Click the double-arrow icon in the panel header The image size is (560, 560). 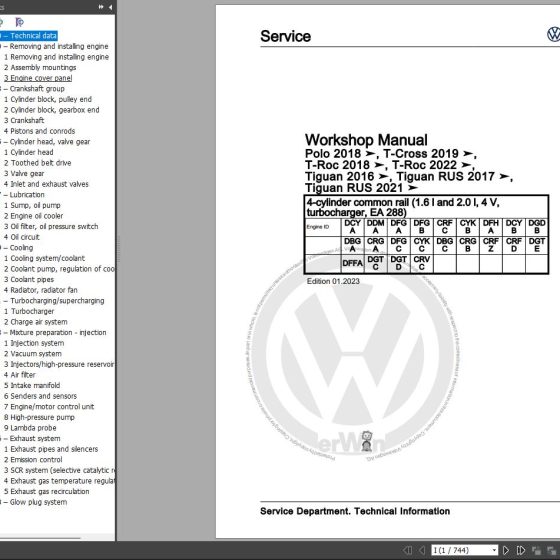(x=101, y=7)
